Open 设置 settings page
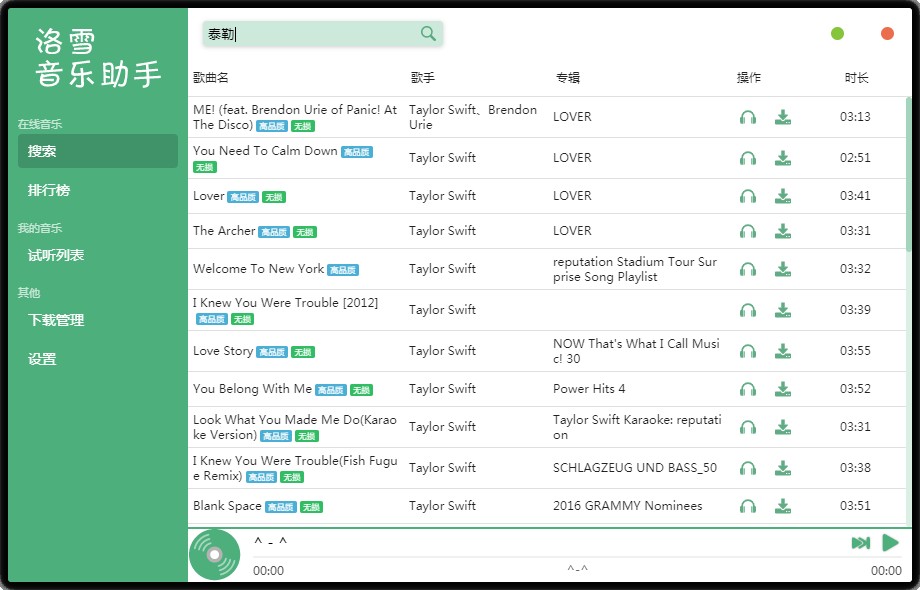Image resolution: width=920 pixels, height=590 pixels. [42, 359]
